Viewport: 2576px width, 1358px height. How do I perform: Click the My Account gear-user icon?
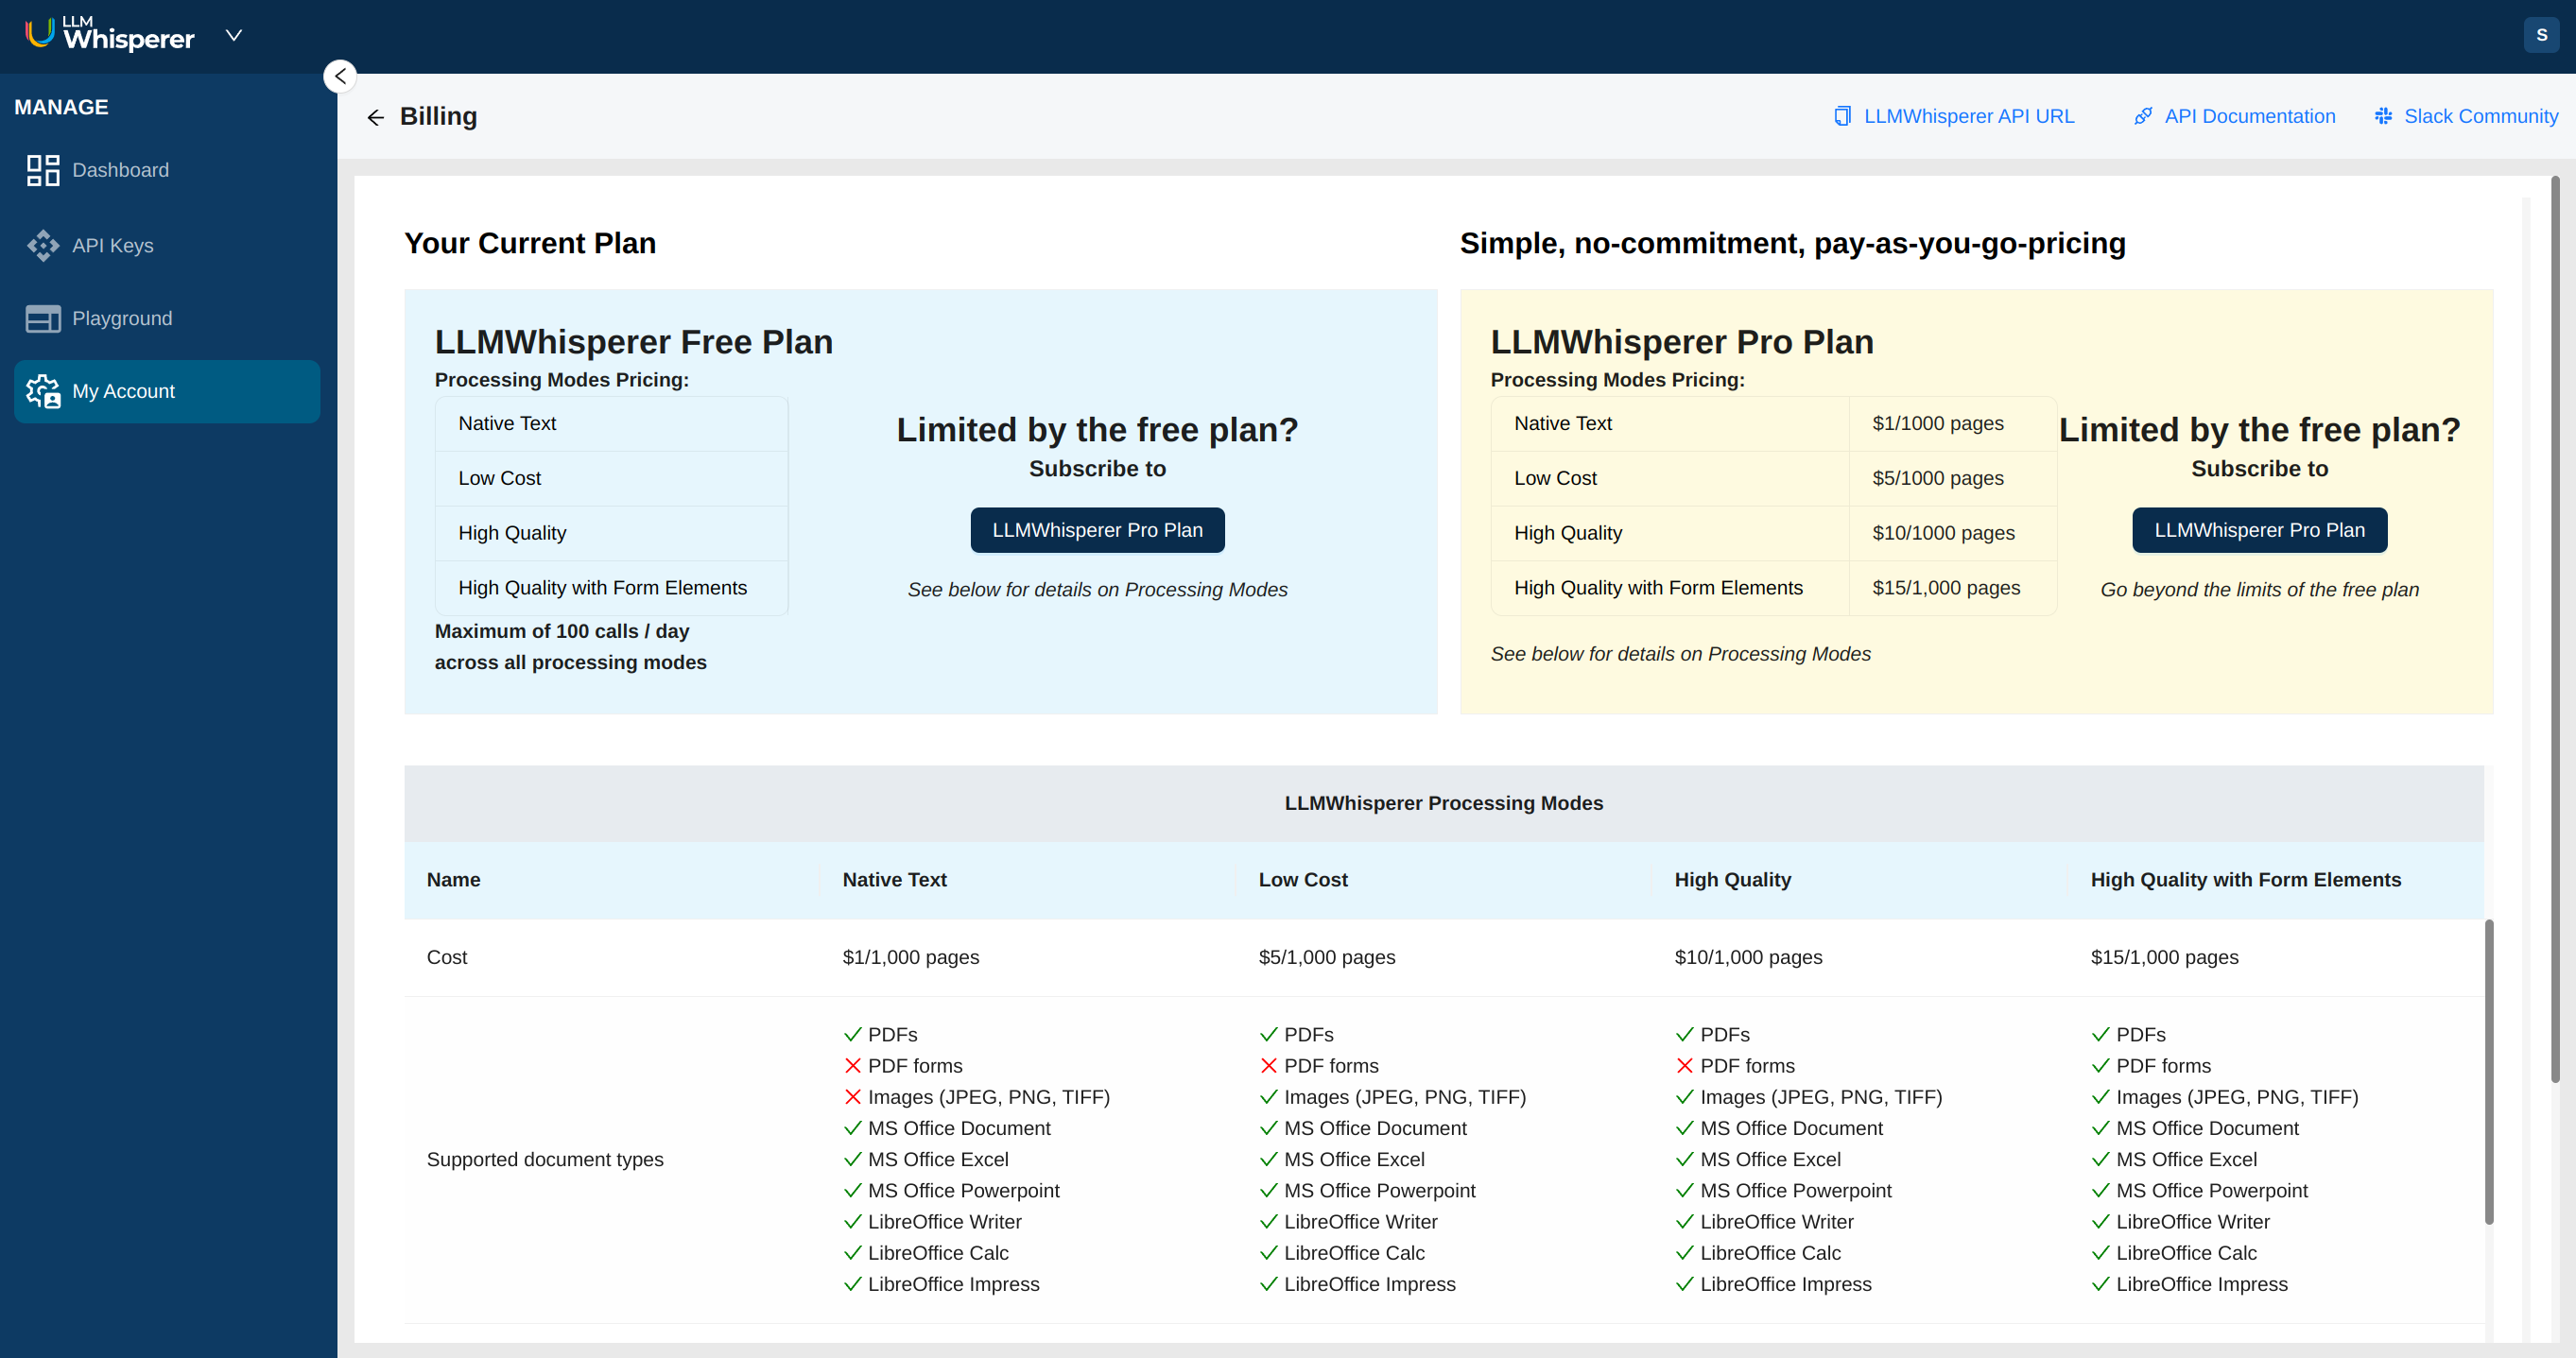pos(43,391)
